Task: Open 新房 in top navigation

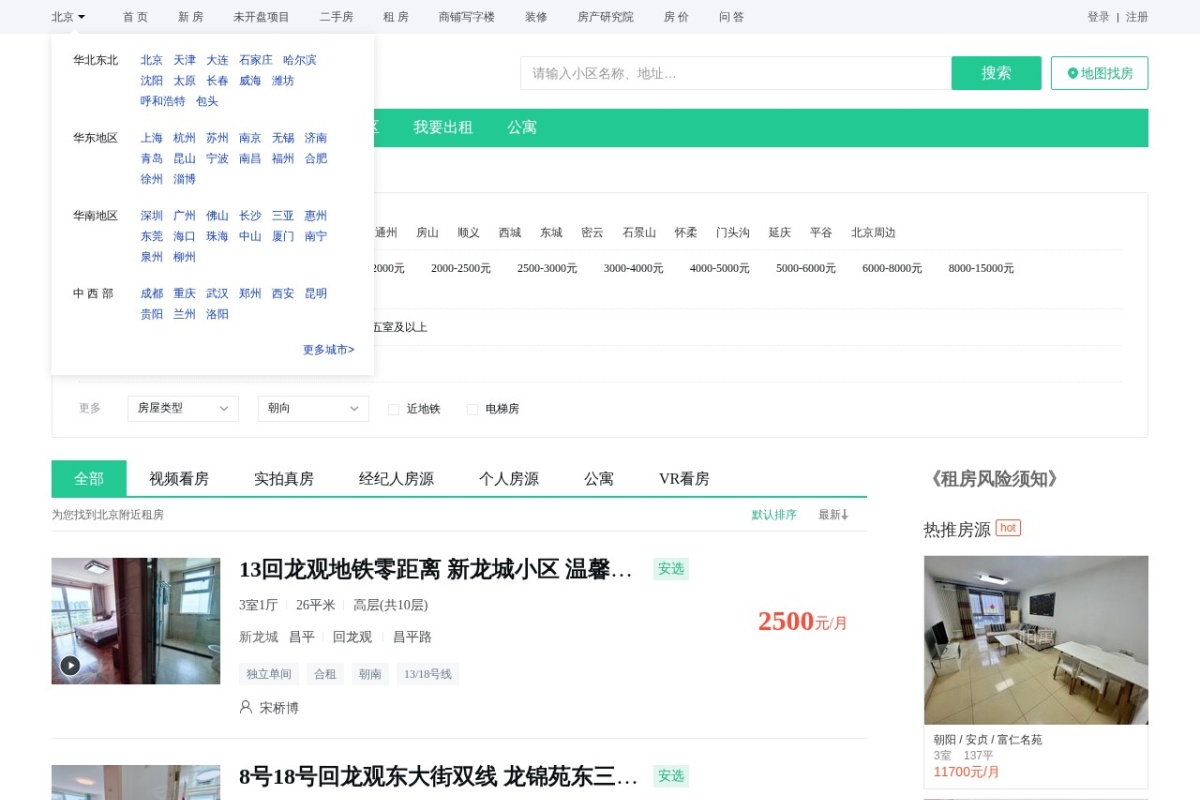Action: (190, 17)
